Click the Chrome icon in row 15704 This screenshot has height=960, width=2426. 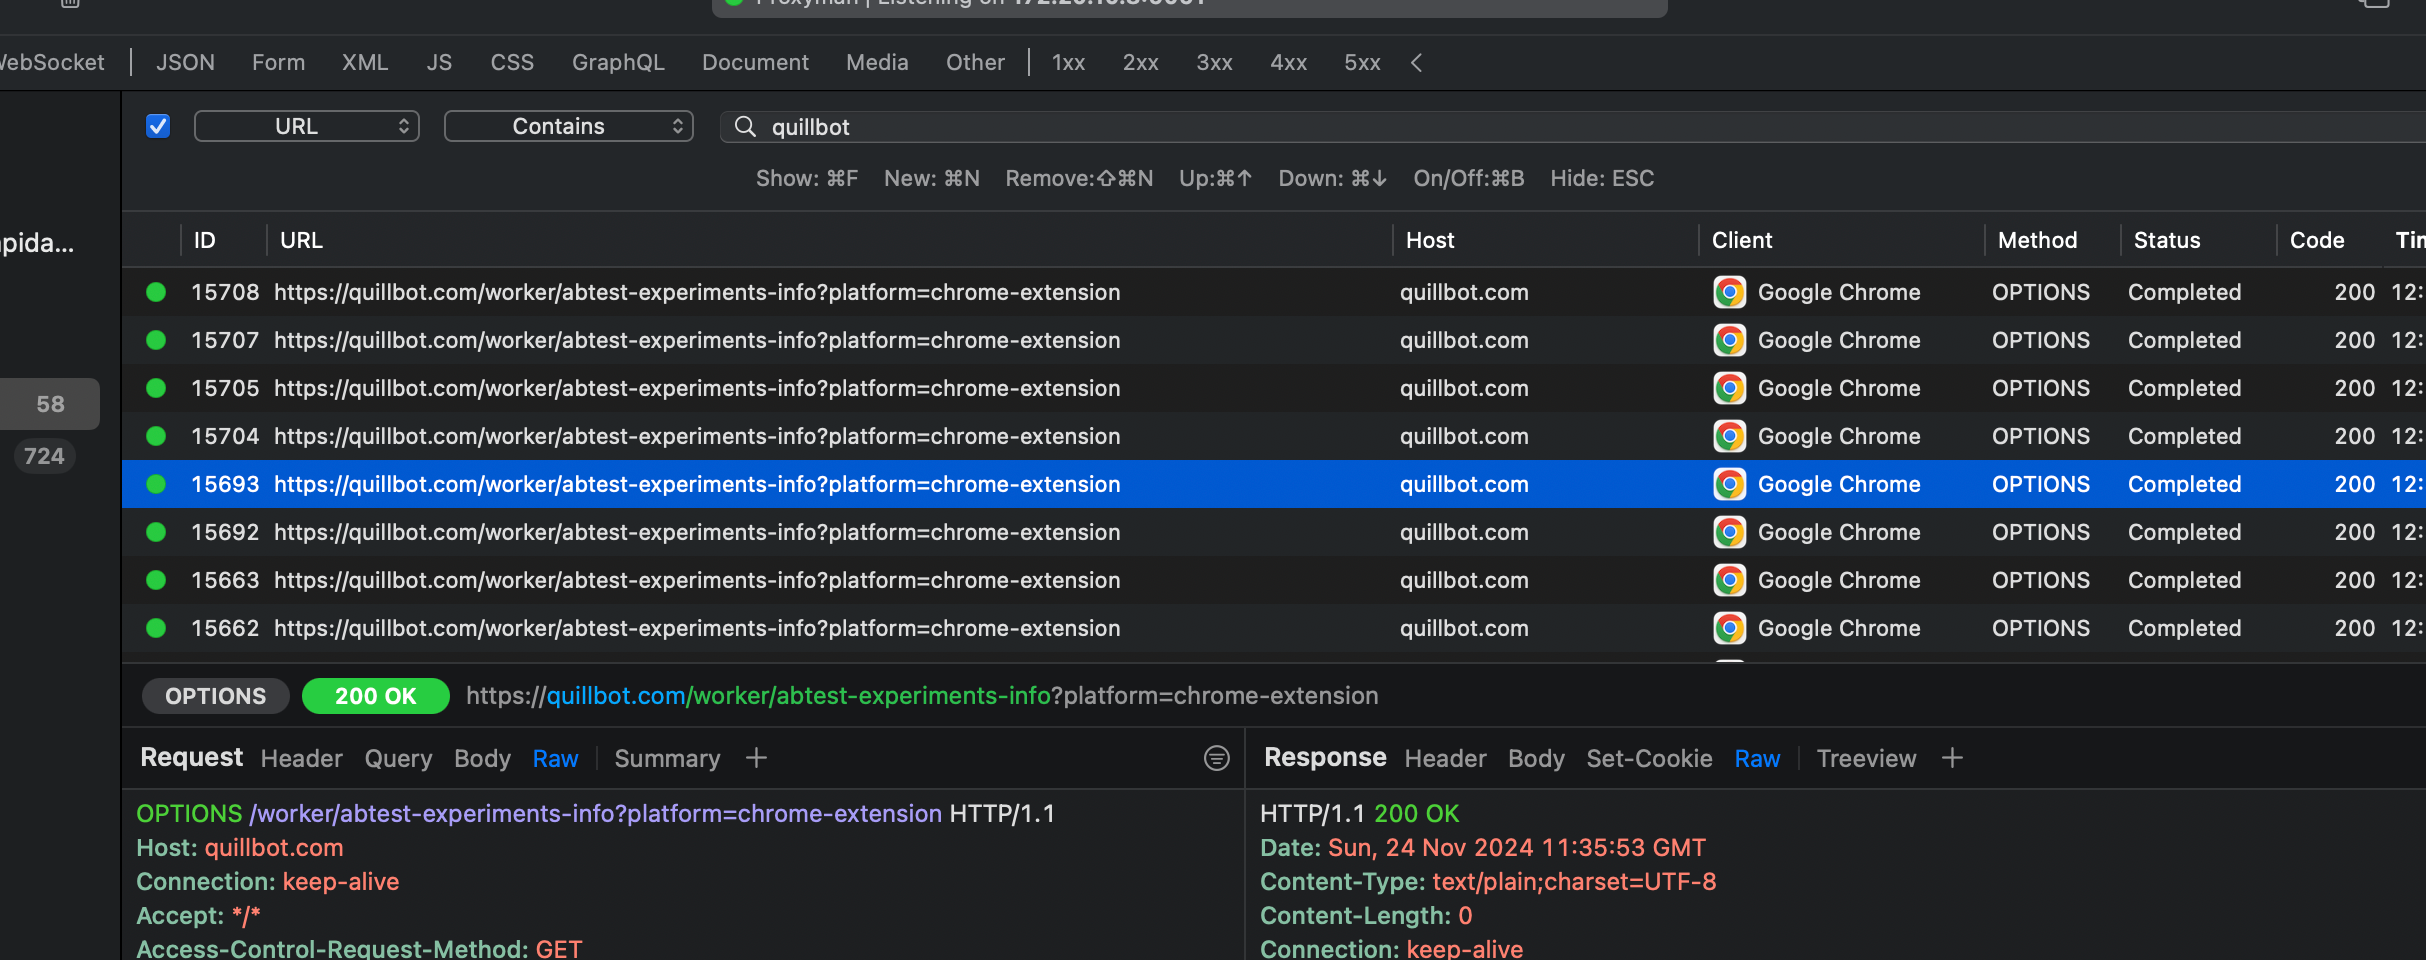click(x=1729, y=436)
